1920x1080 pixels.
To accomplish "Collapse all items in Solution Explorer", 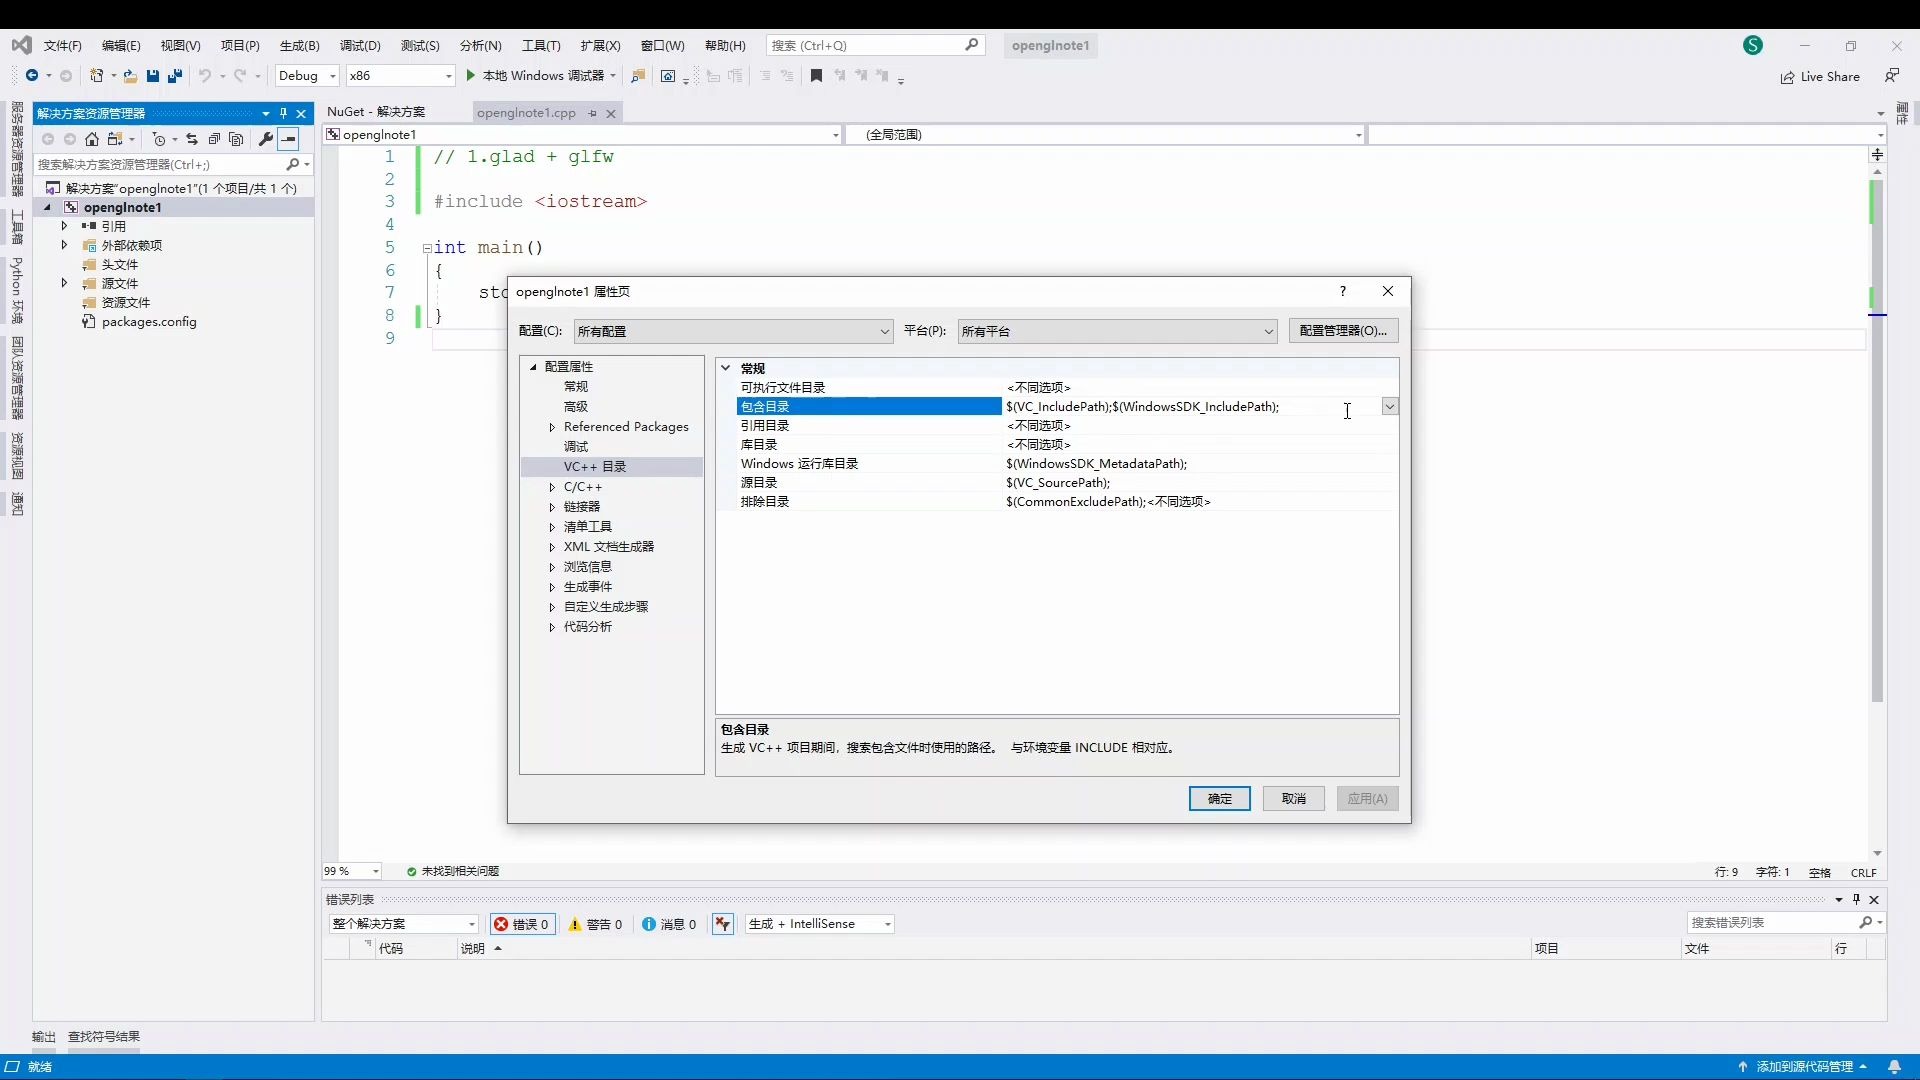I will 214,139.
